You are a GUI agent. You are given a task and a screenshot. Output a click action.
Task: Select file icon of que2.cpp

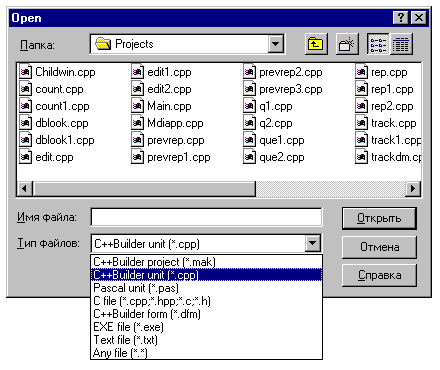point(250,157)
